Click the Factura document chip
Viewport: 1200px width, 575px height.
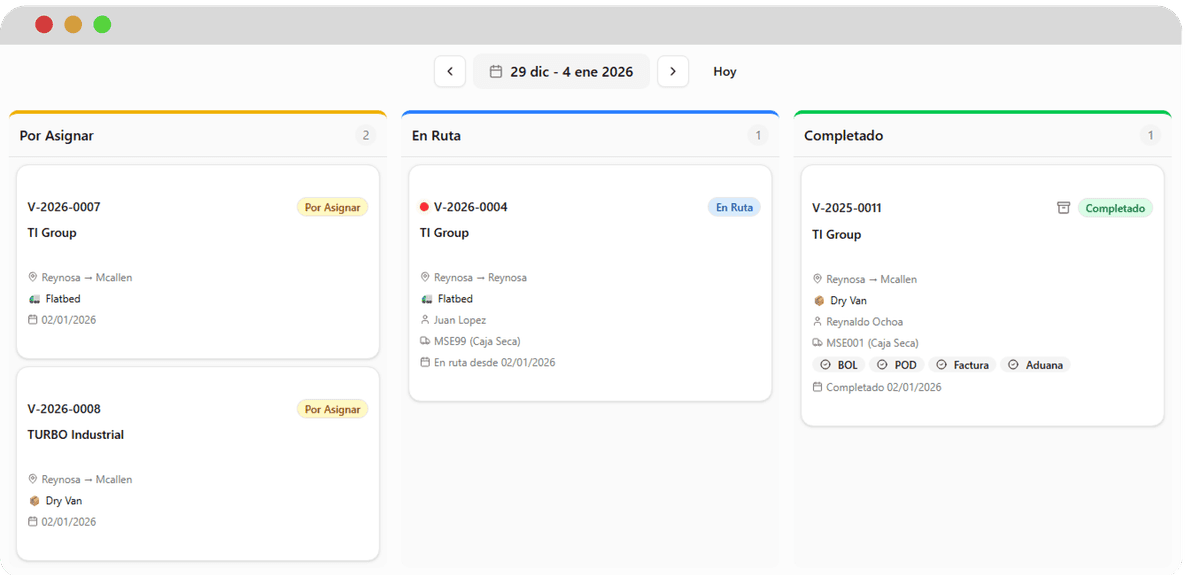click(x=962, y=365)
